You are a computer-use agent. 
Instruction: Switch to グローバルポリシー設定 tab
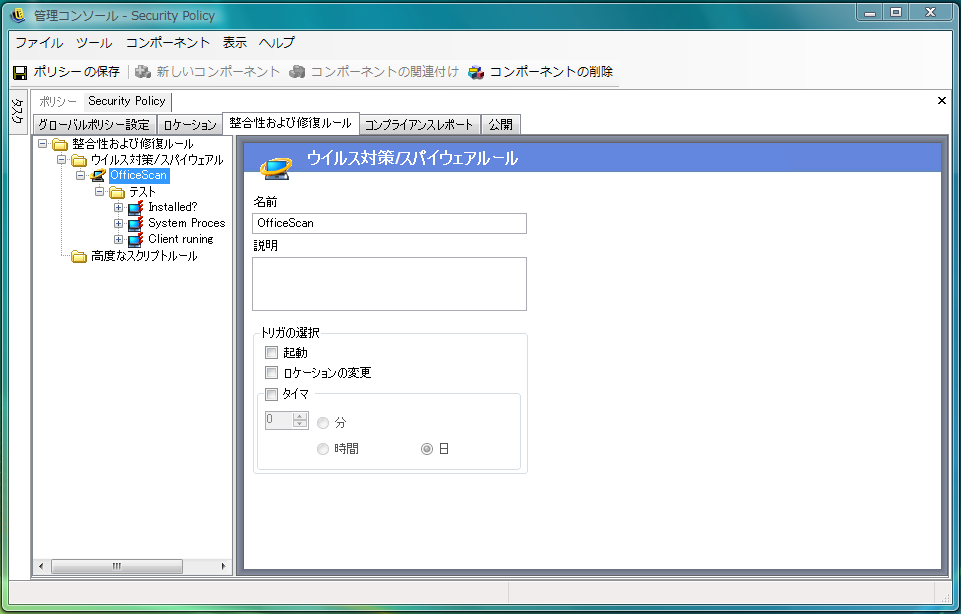[94, 124]
